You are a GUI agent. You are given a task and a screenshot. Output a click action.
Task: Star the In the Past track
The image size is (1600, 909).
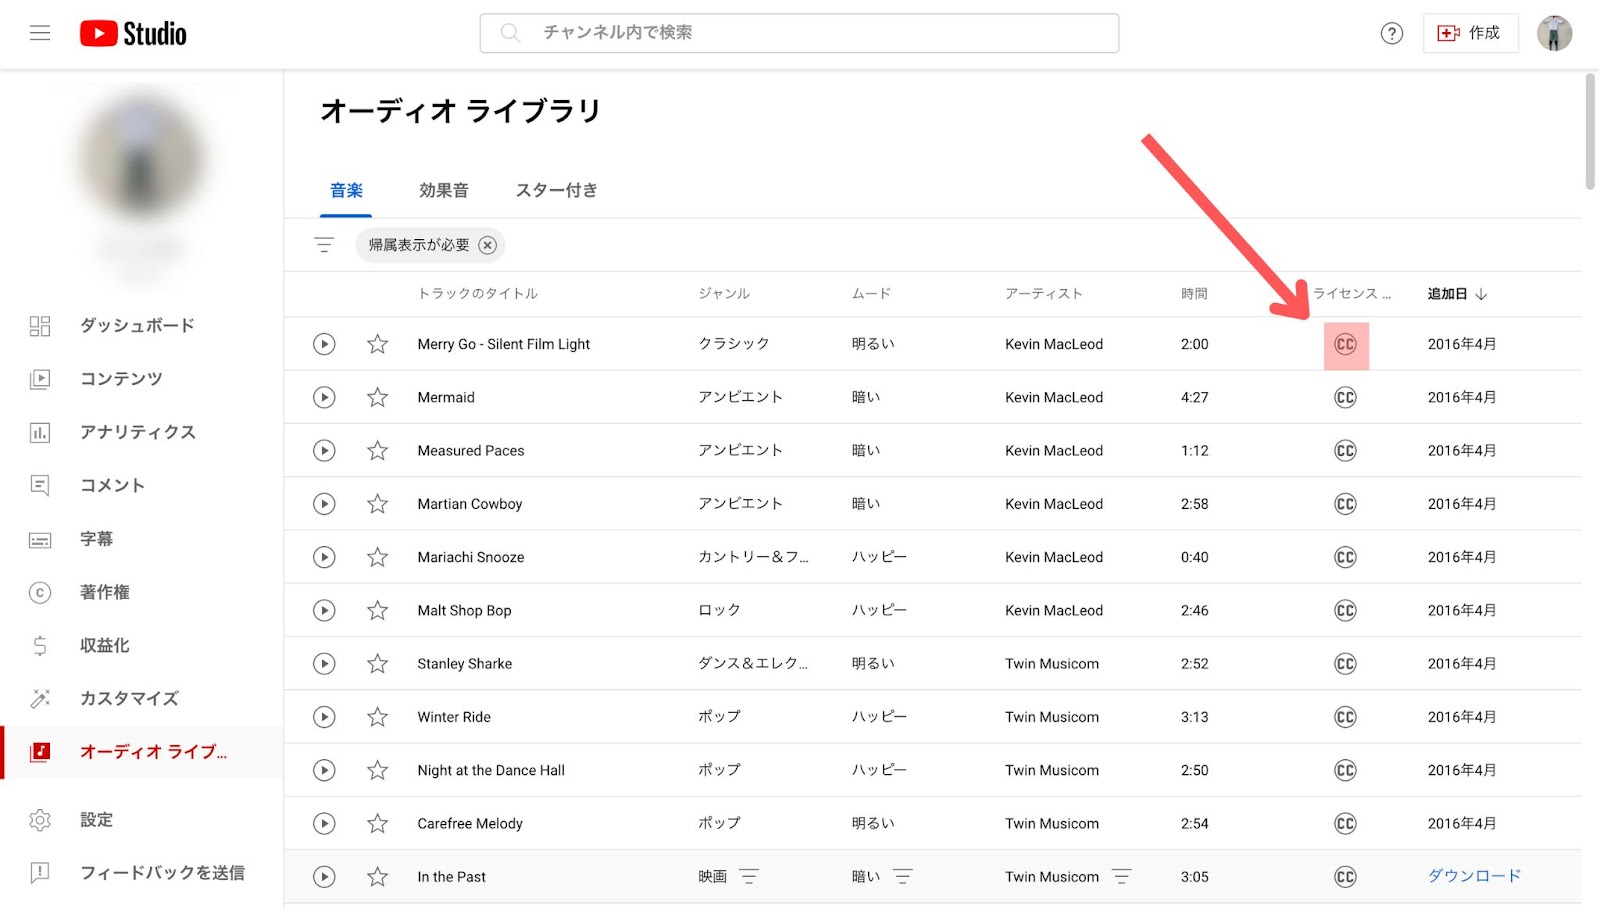(377, 877)
